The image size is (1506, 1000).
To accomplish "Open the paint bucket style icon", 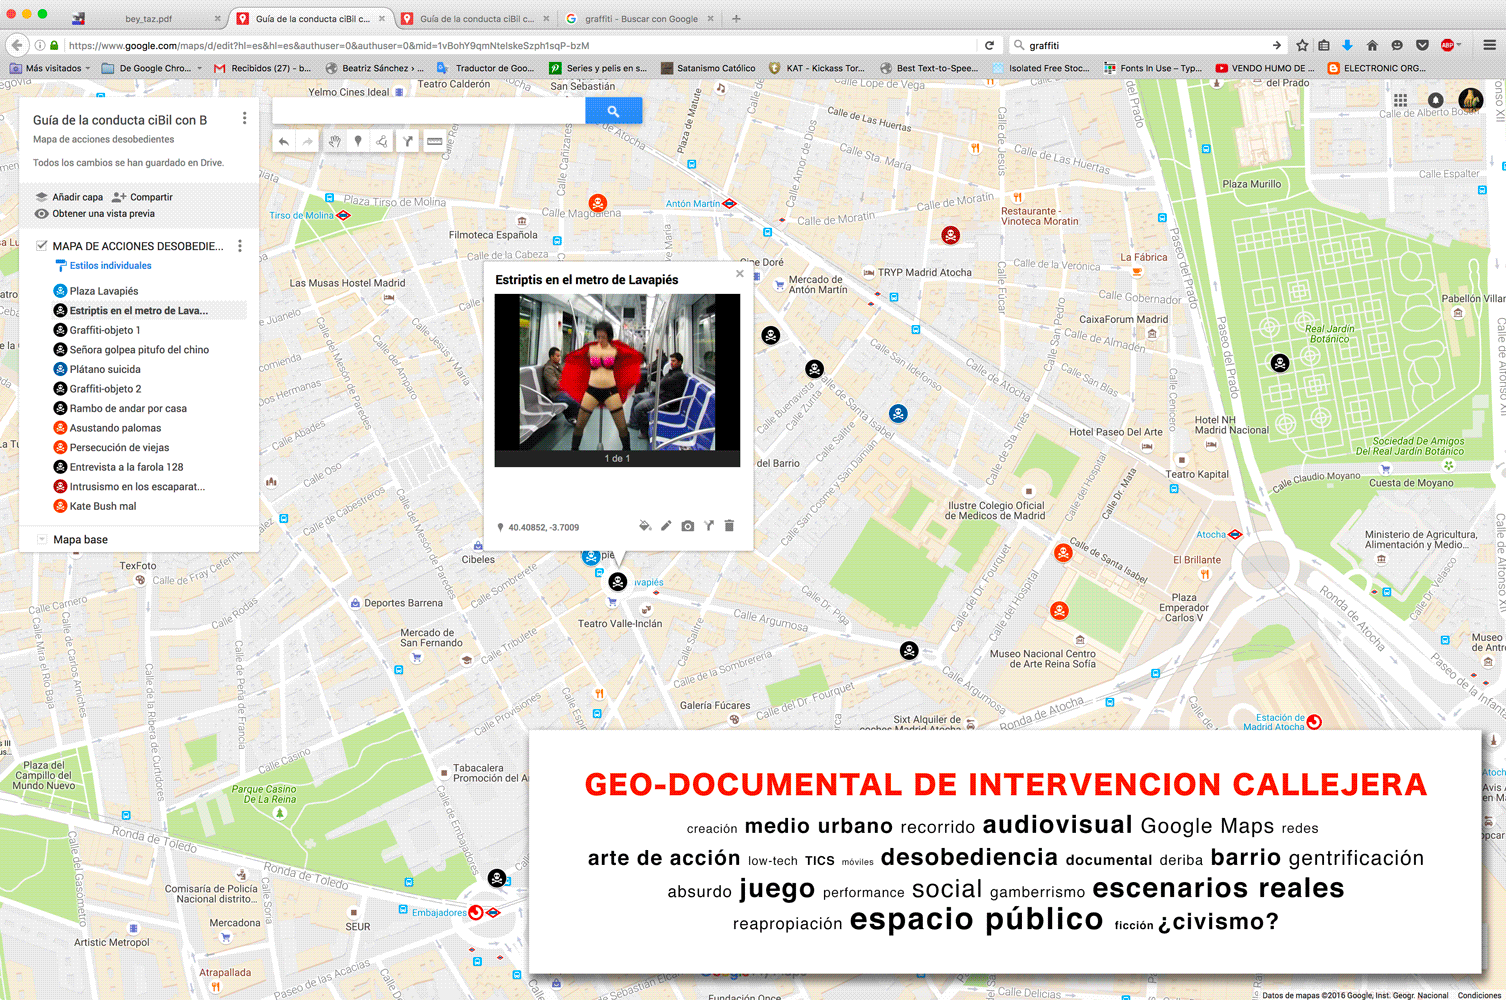I will pyautogui.click(x=645, y=526).
